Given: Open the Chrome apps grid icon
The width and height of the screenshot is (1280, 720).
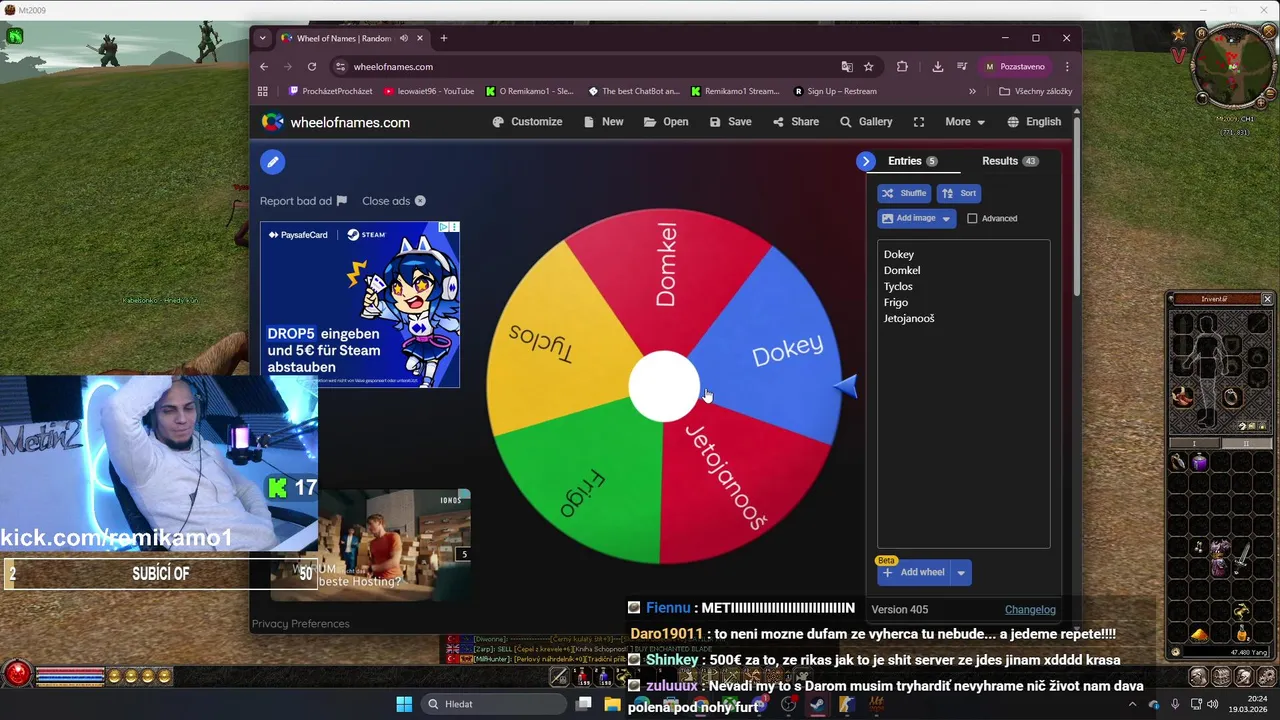Looking at the screenshot, I should point(263,91).
